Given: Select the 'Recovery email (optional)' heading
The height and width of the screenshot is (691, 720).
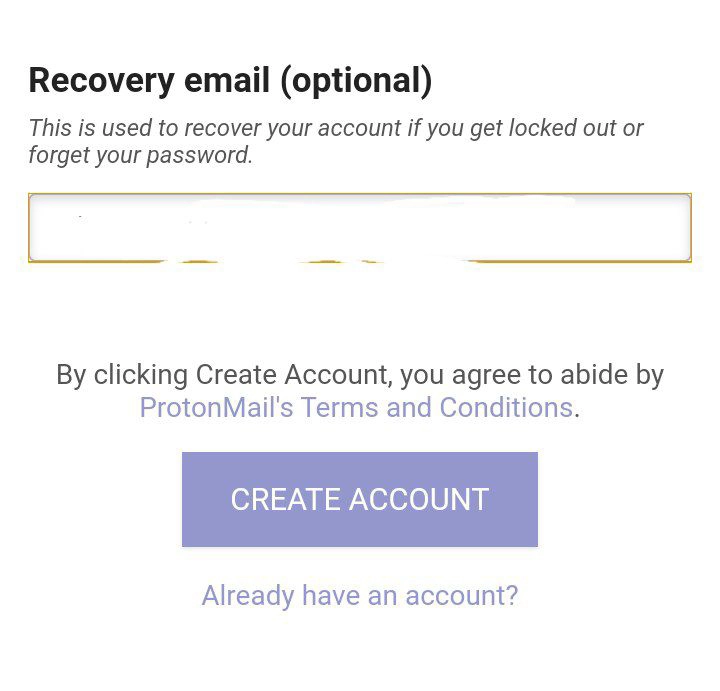Looking at the screenshot, I should (x=230, y=81).
